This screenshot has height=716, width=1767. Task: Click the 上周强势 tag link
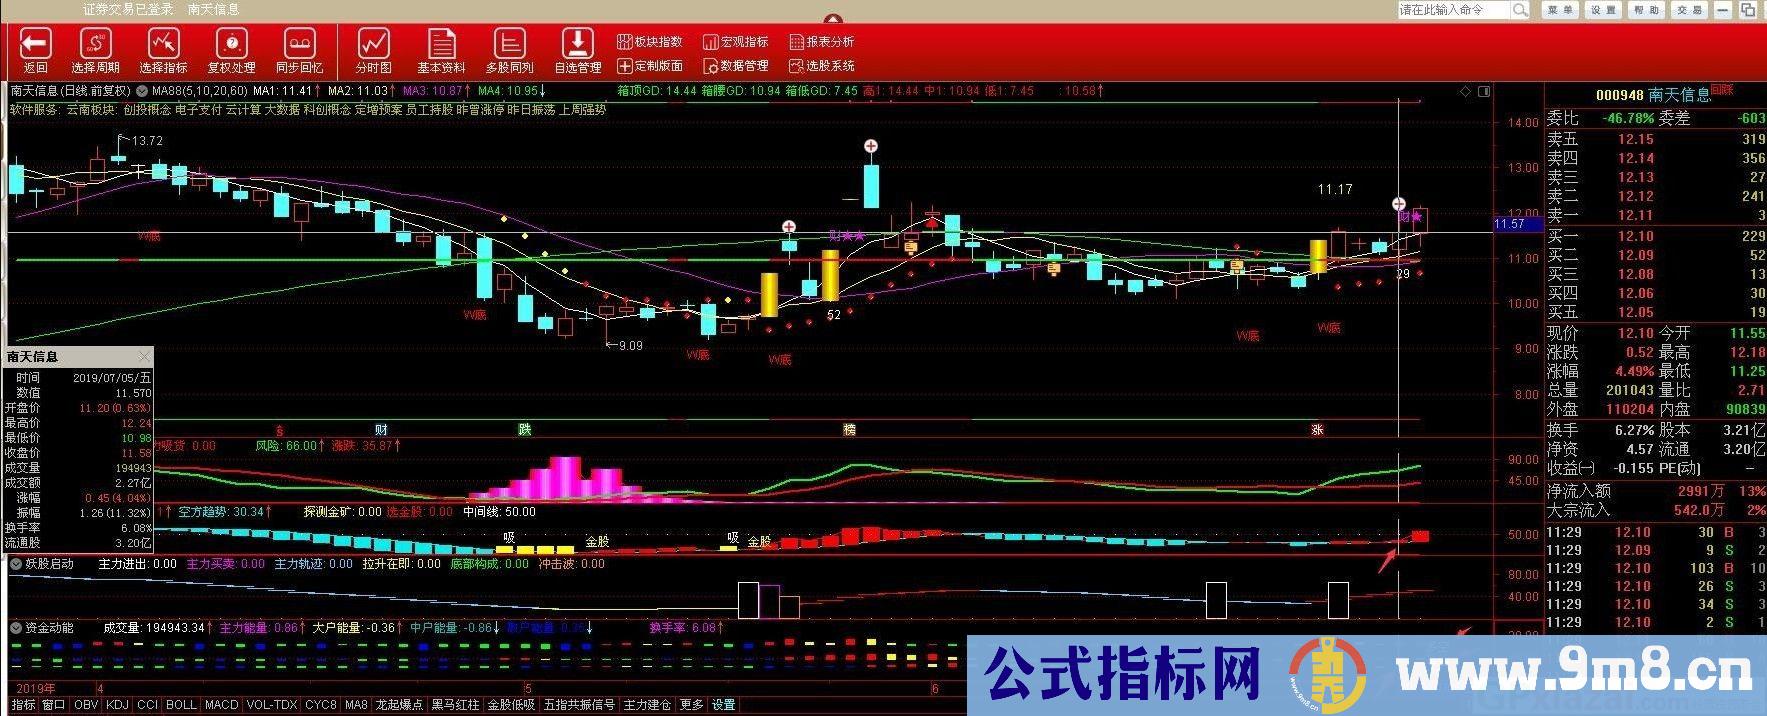(x=581, y=110)
